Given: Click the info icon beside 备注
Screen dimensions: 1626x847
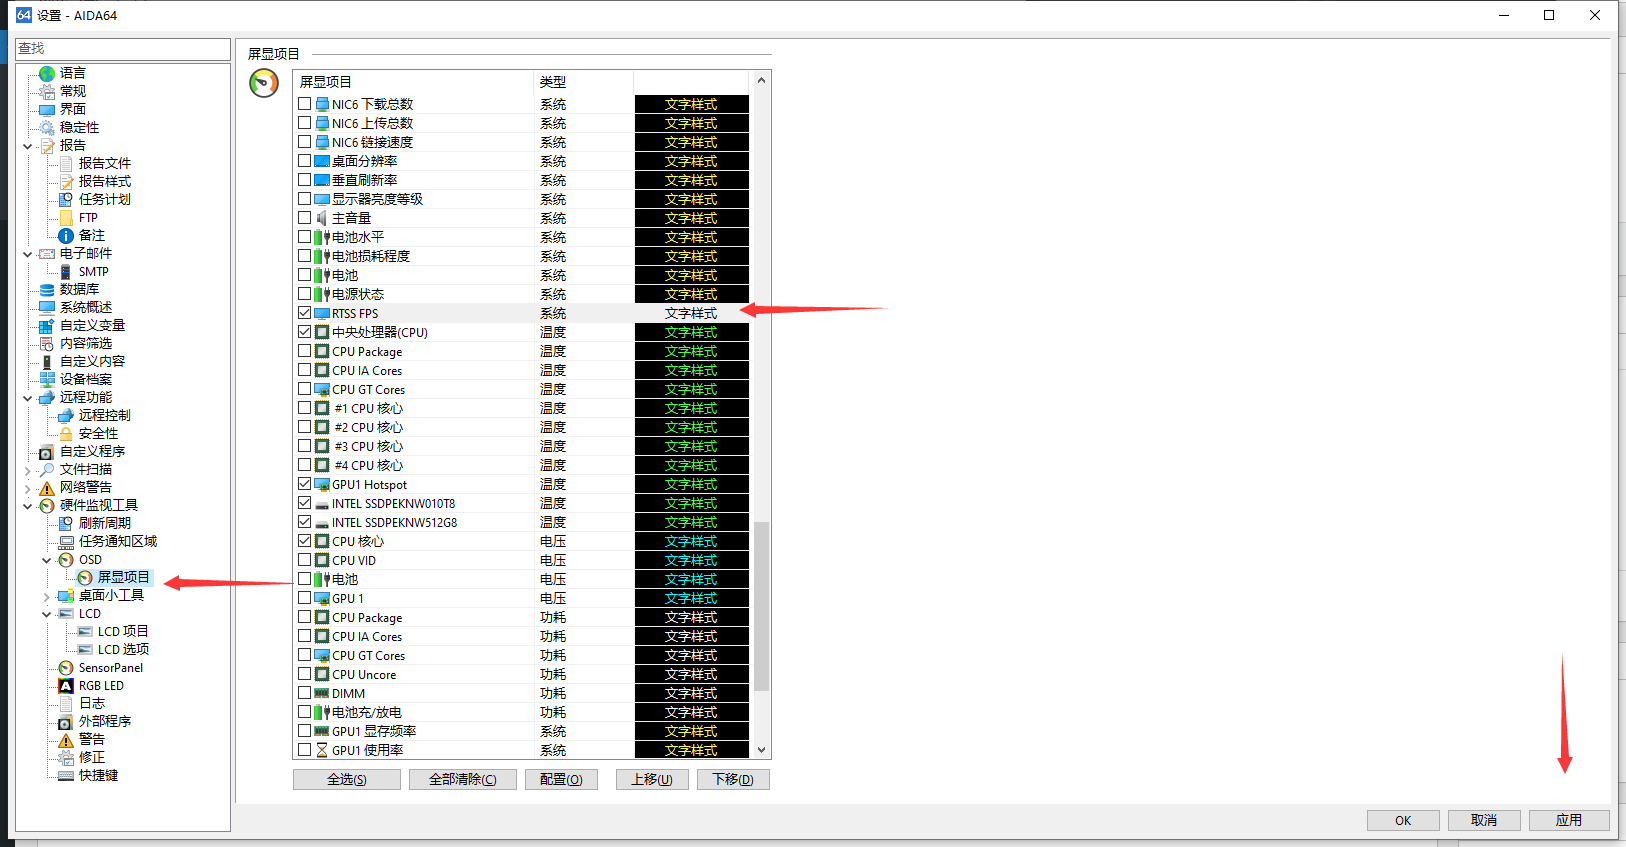Looking at the screenshot, I should pos(66,236).
